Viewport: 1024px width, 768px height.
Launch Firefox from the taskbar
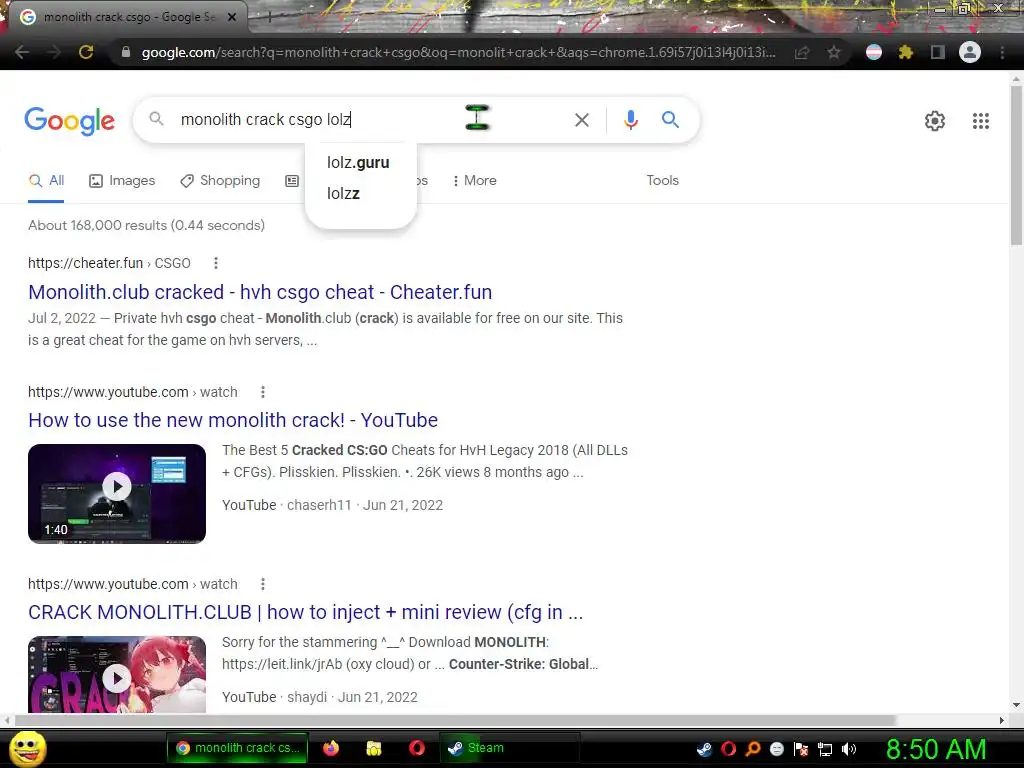(x=331, y=748)
